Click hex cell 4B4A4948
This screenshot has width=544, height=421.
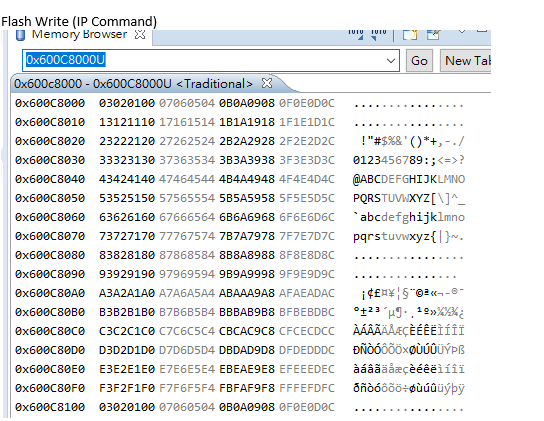coord(247,179)
